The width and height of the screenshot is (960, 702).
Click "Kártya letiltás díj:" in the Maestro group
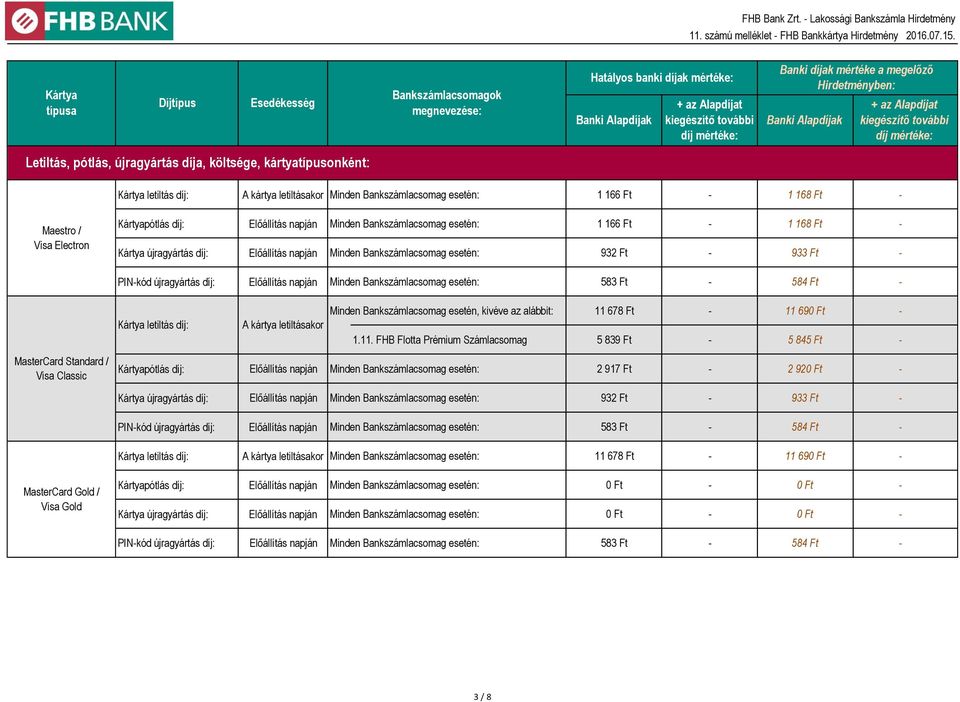point(153,195)
